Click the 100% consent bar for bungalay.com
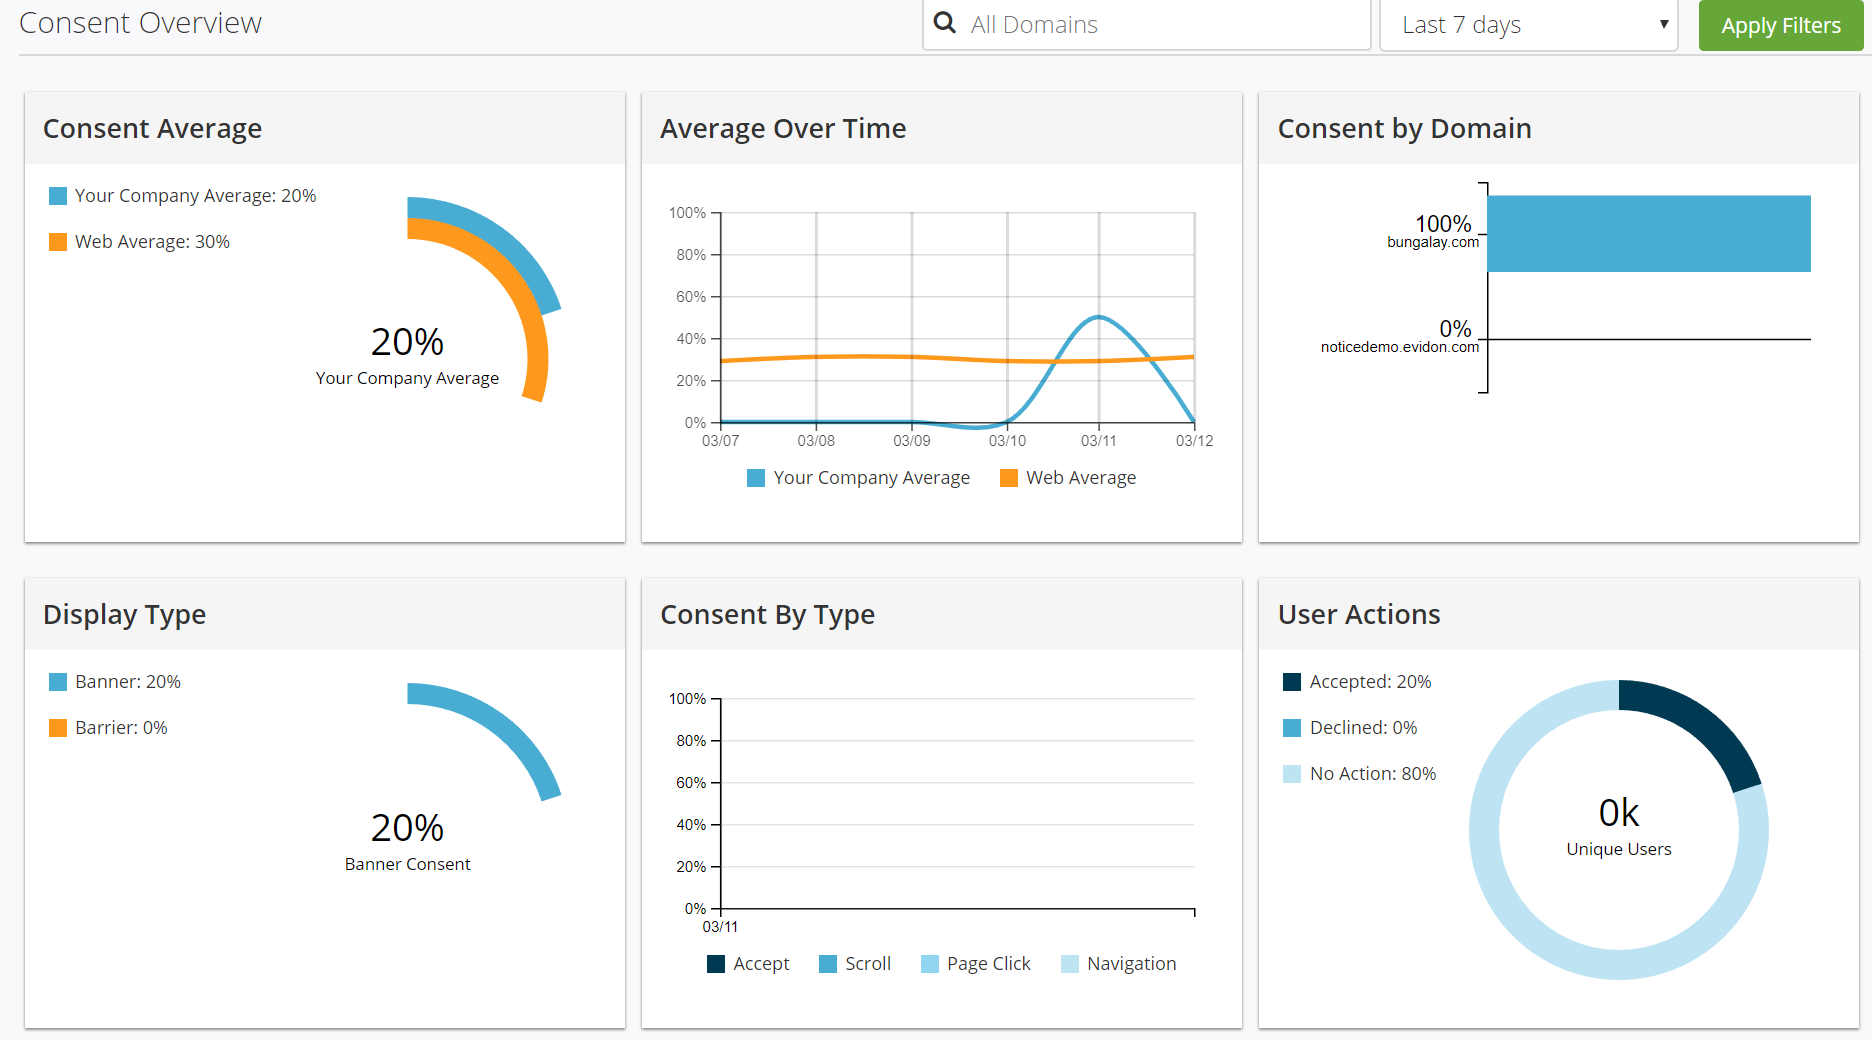Screen dimensions: 1872x1040 [1650, 234]
